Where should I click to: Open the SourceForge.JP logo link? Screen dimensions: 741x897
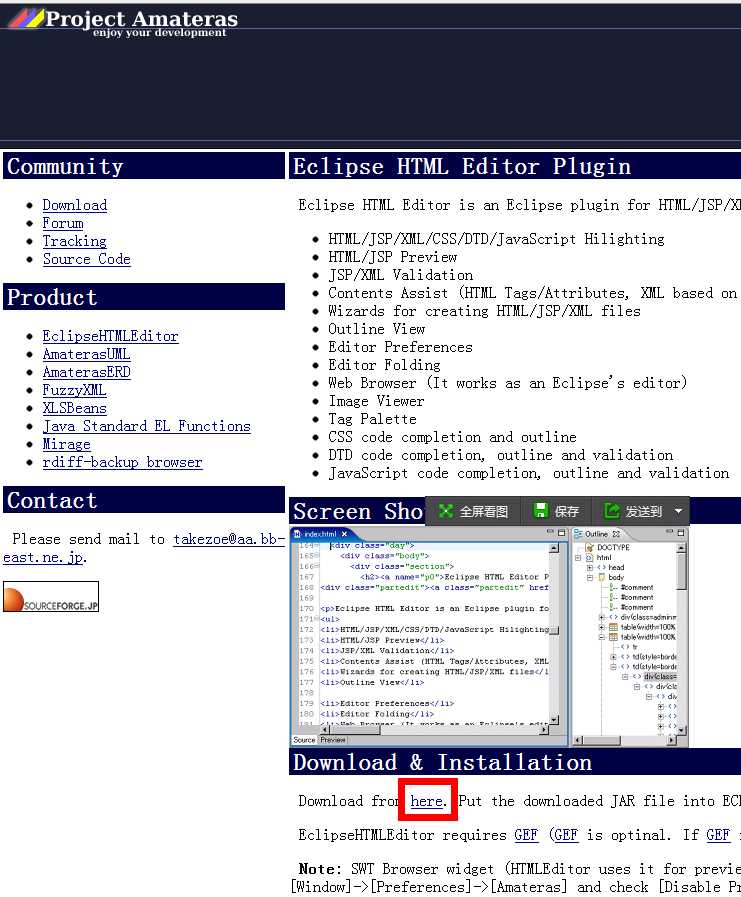click(x=51, y=597)
